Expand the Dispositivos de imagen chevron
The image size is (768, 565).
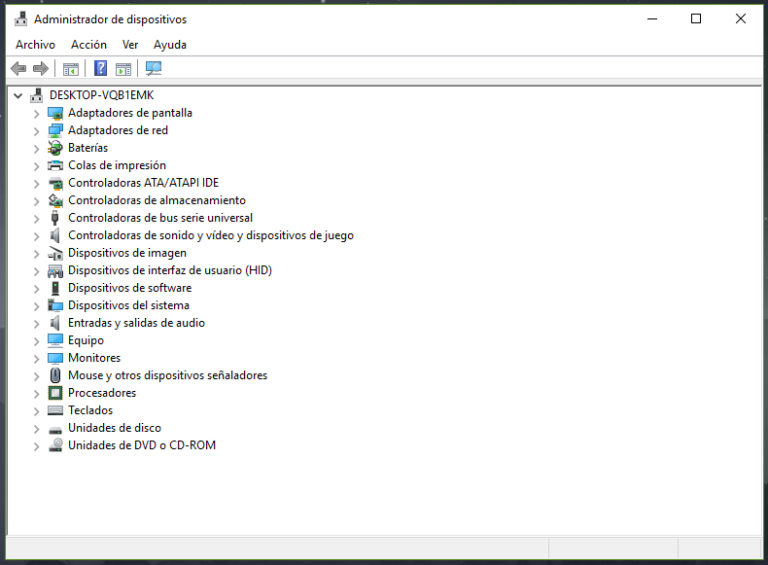click(36, 254)
